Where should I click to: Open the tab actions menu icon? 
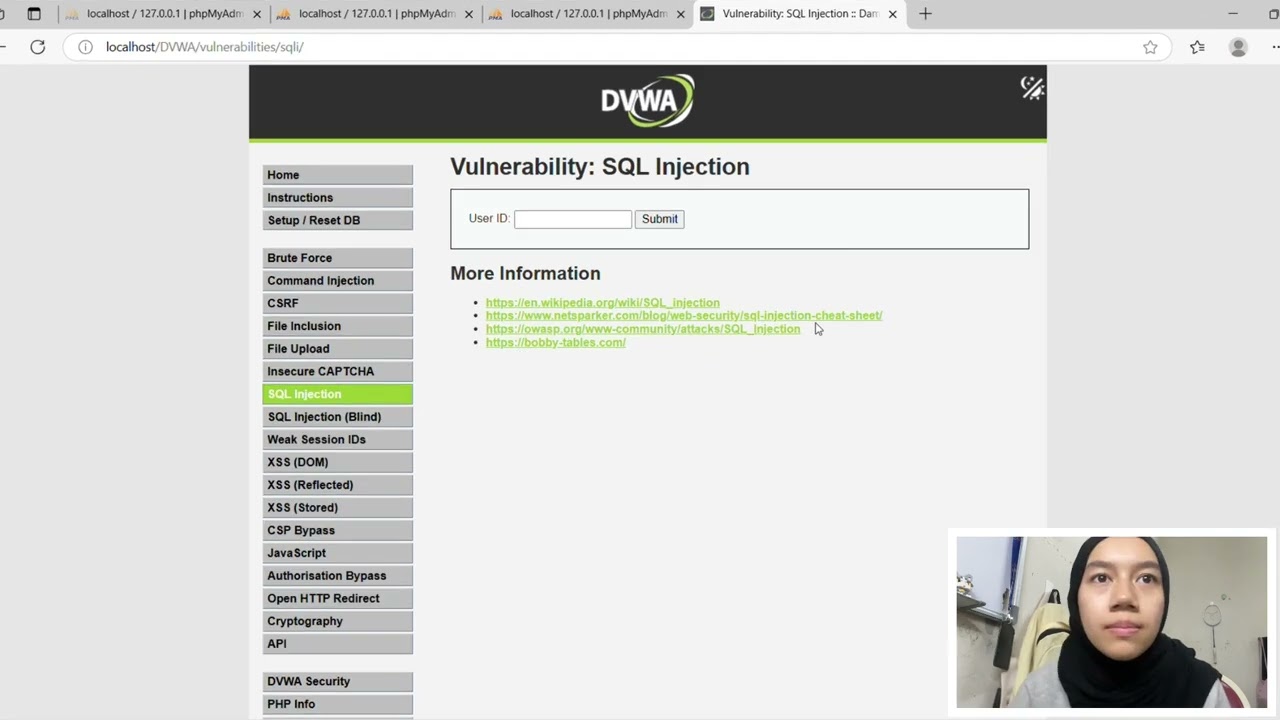[x=34, y=14]
